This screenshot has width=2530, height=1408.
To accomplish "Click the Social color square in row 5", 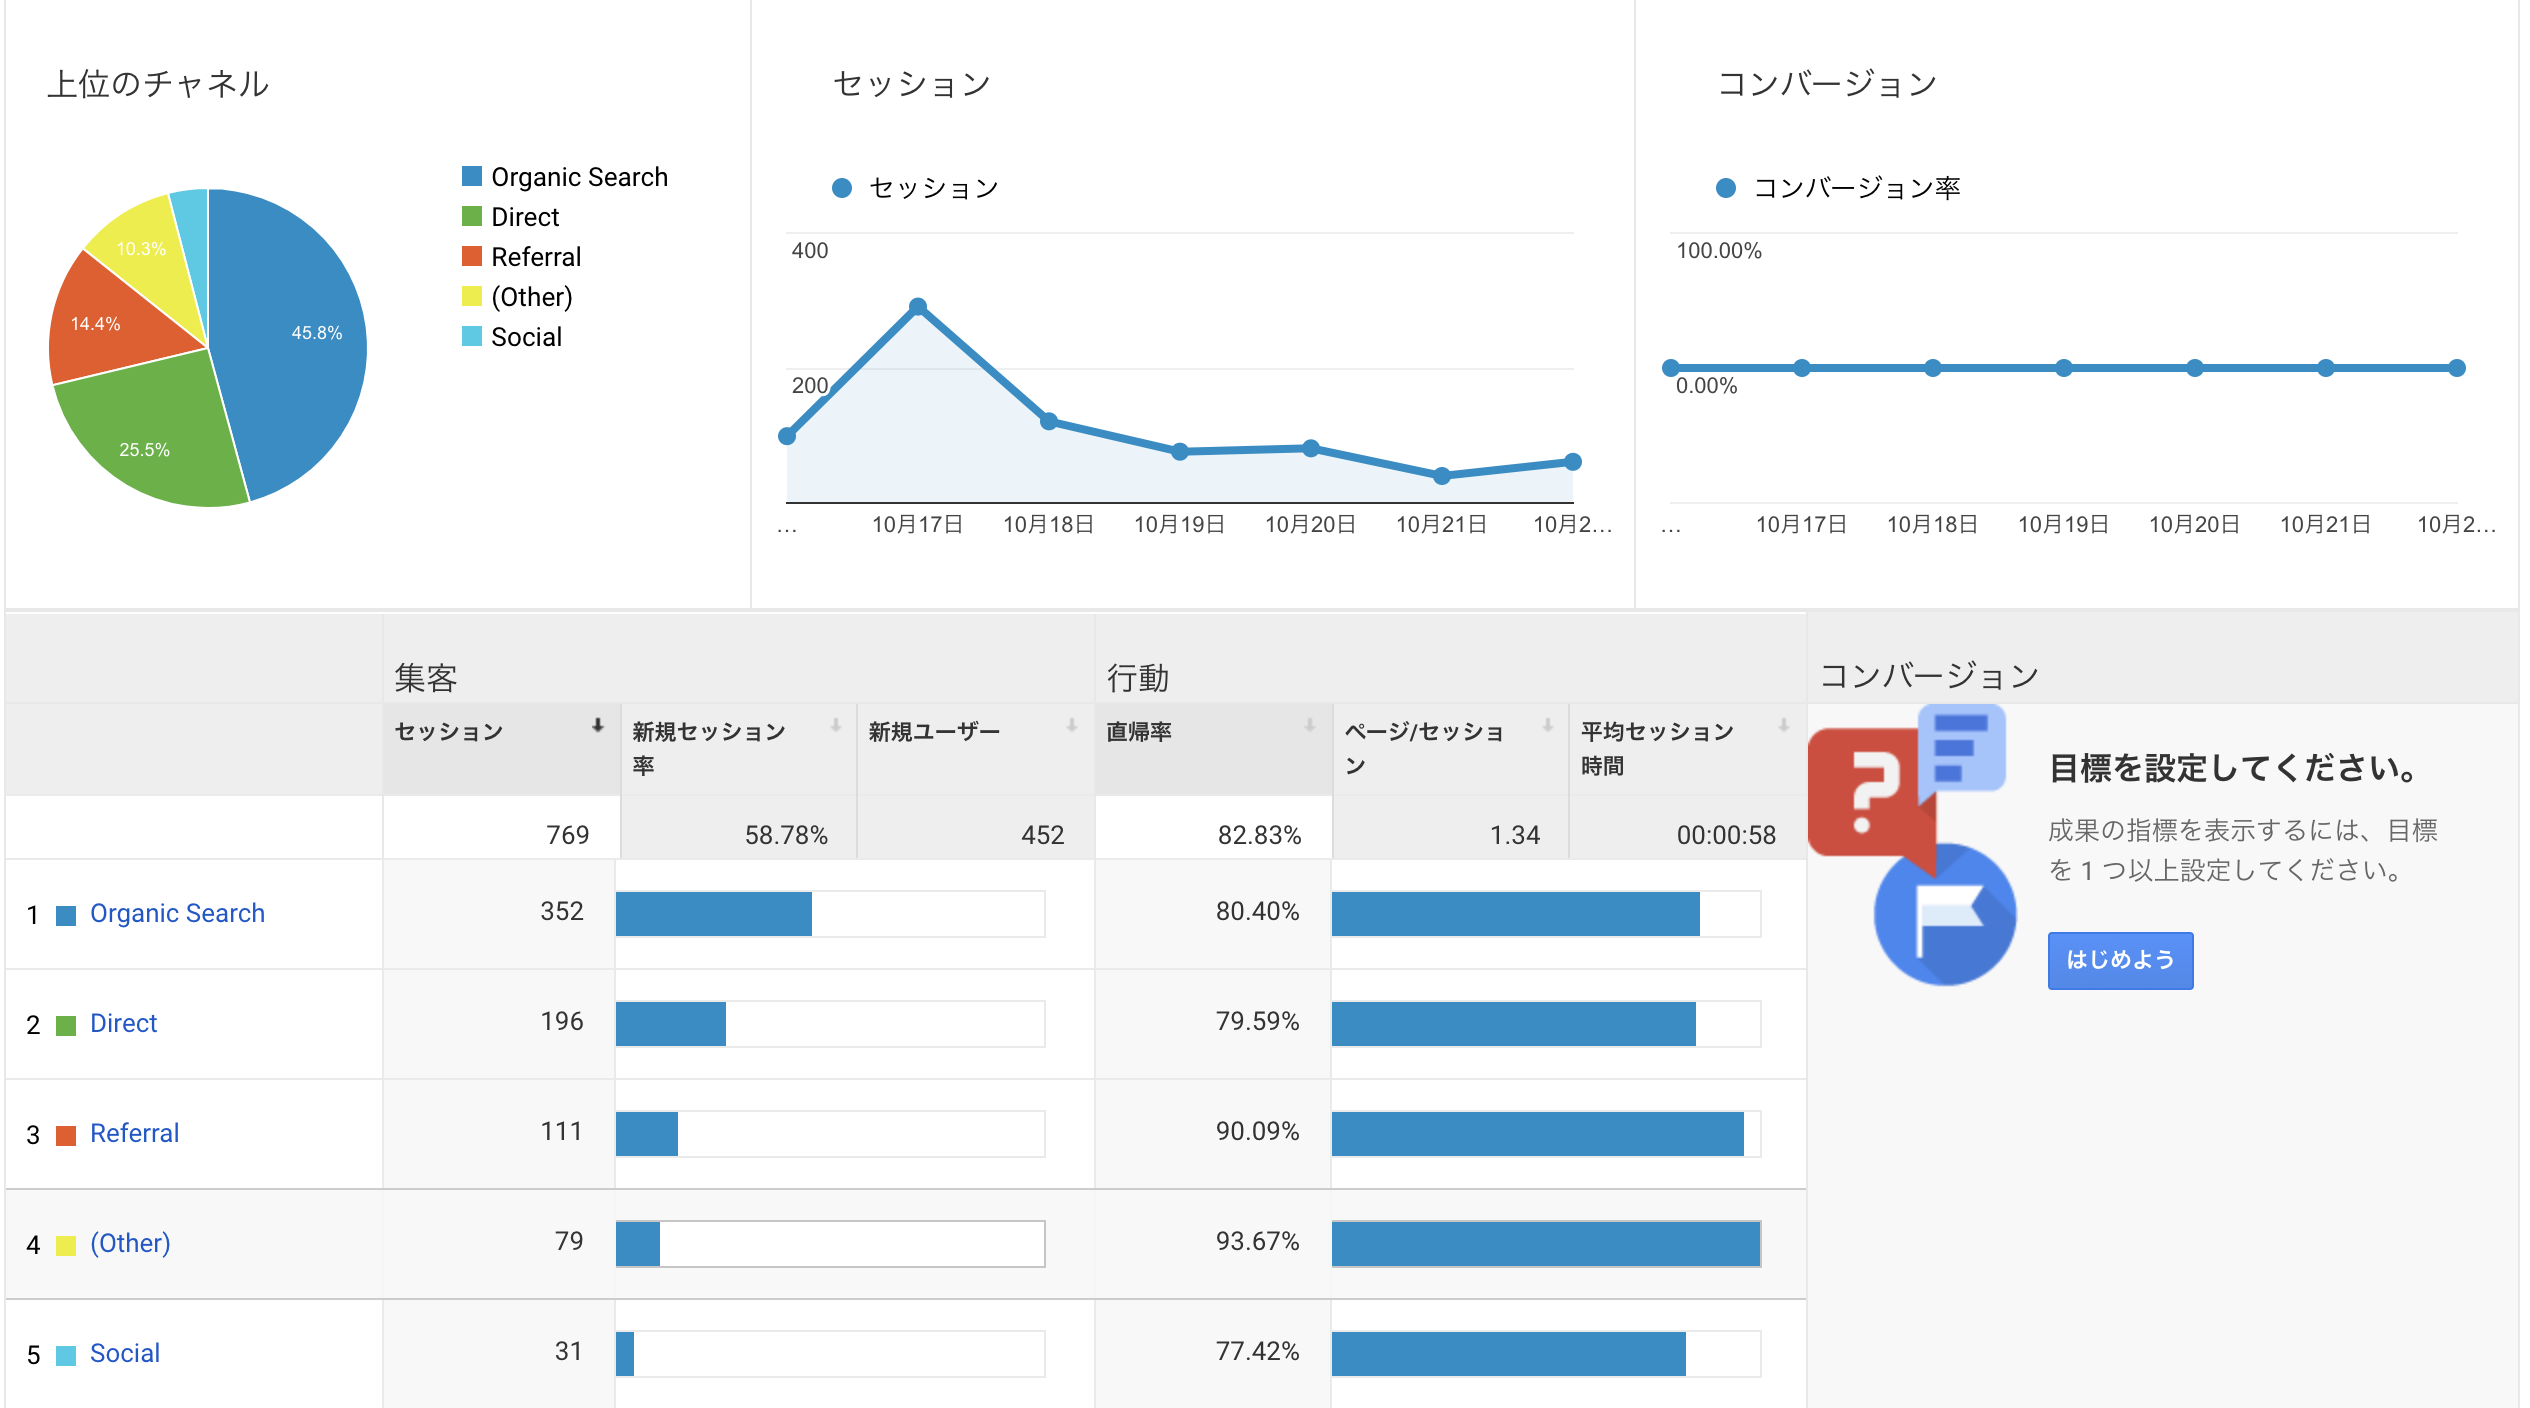I will [x=66, y=1353].
